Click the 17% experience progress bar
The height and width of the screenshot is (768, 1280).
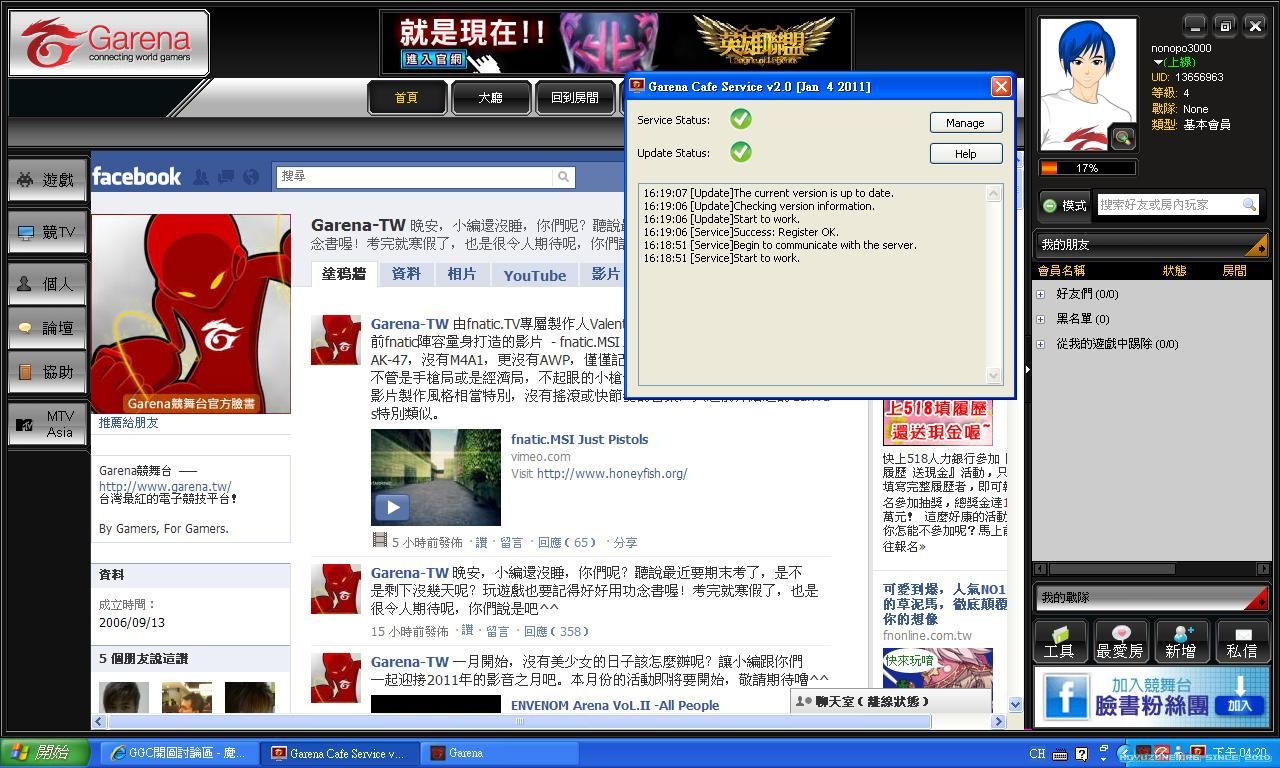coord(1086,168)
